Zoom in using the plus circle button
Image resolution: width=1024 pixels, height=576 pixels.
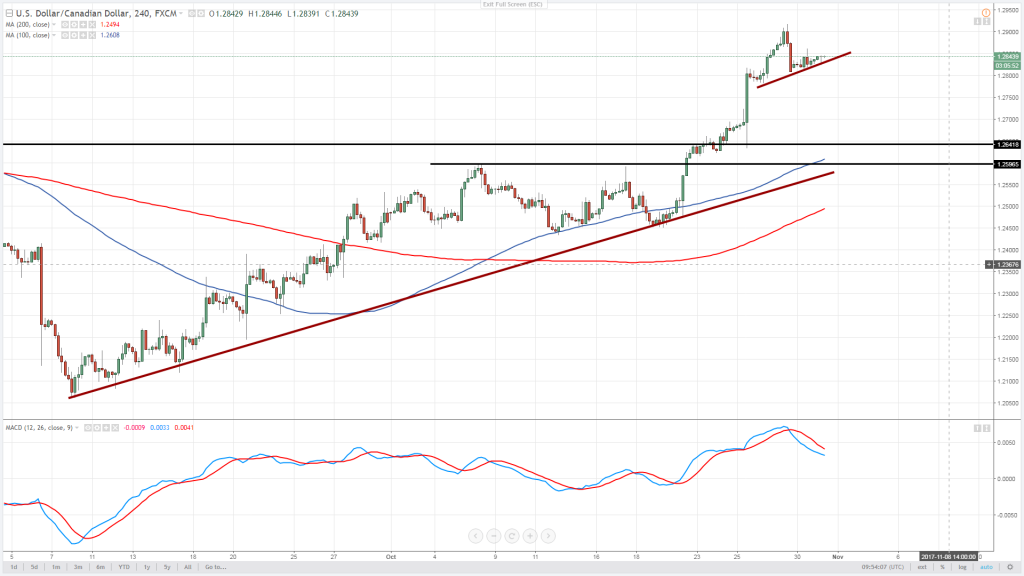pos(530,536)
